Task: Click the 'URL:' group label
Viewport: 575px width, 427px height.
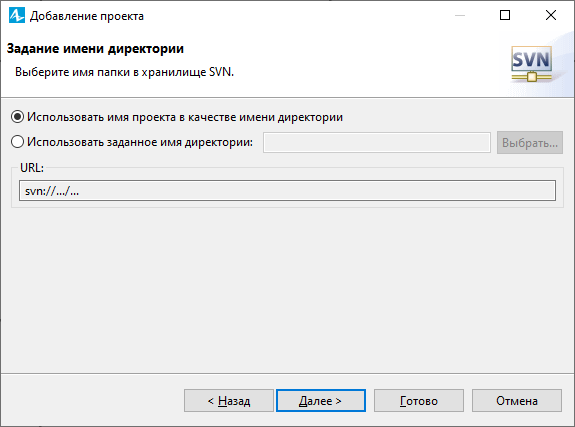Action: 32,168
